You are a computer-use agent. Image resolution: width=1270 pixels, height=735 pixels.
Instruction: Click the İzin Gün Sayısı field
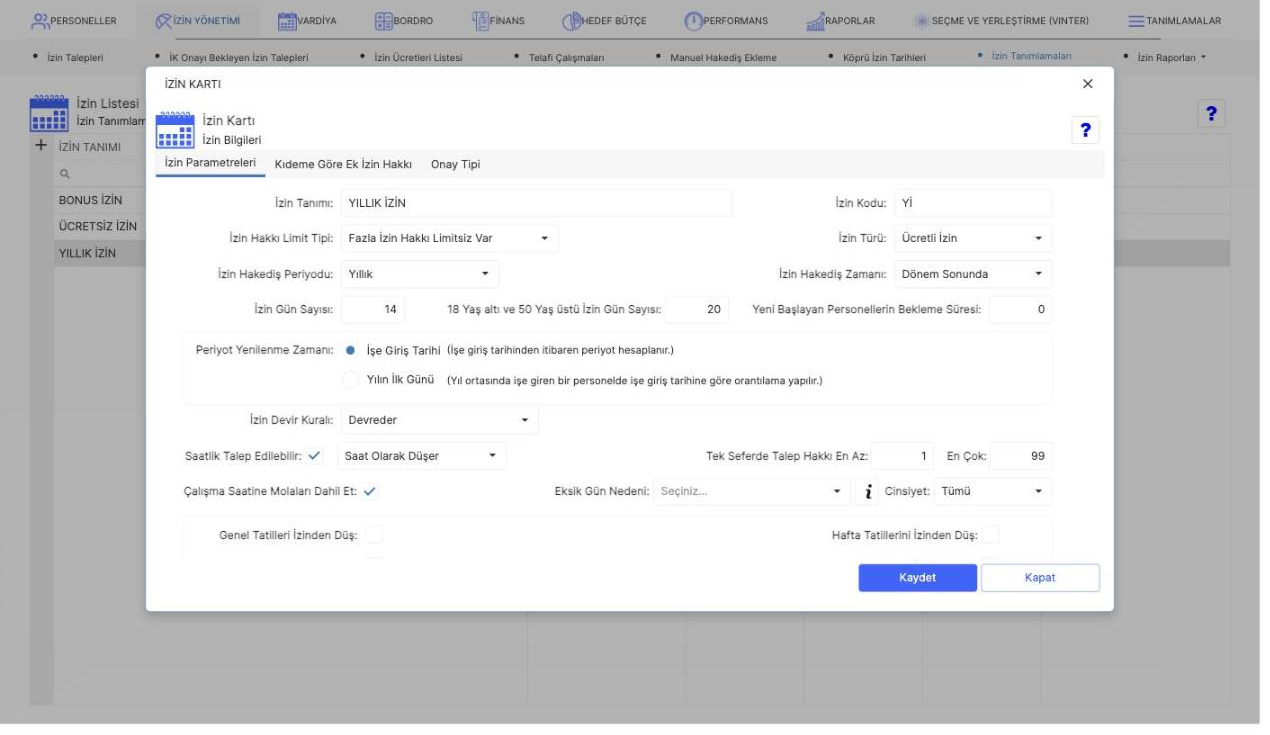pos(373,310)
